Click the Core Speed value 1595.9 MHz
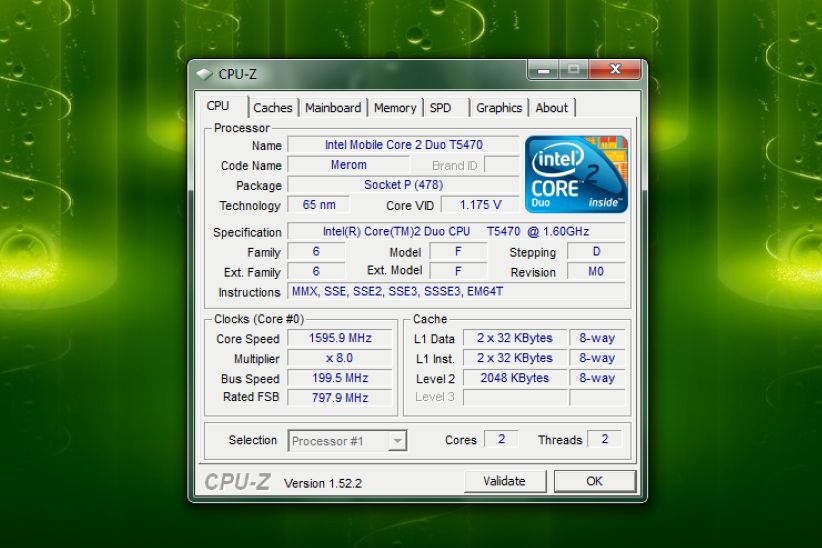 (x=340, y=338)
